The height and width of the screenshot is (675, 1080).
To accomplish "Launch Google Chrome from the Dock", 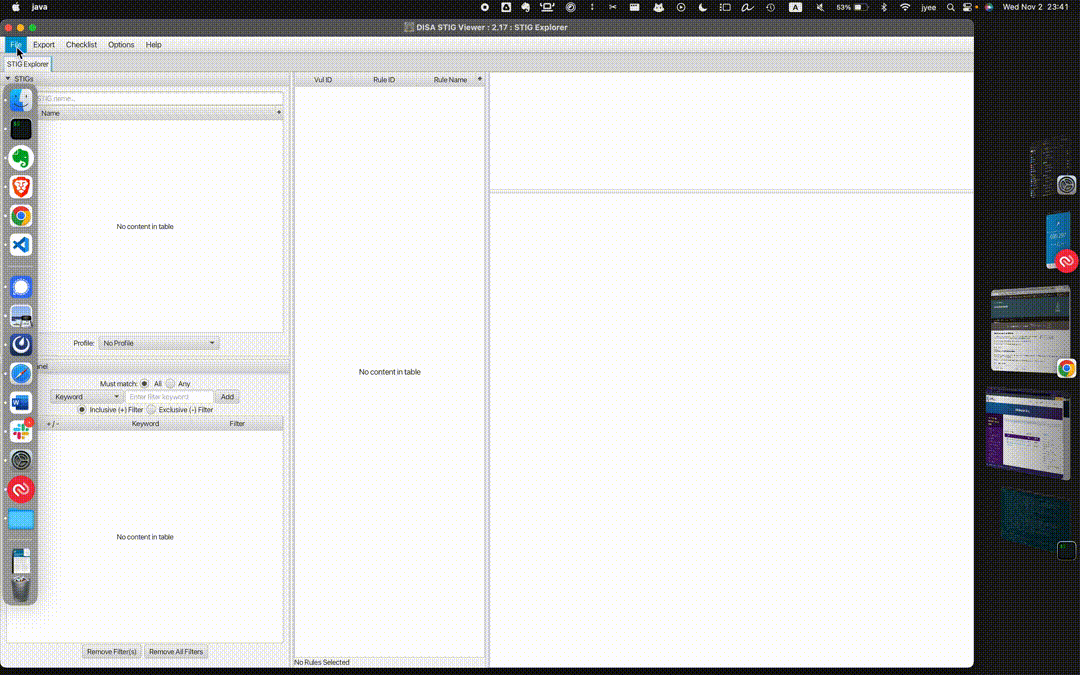I will (21, 215).
